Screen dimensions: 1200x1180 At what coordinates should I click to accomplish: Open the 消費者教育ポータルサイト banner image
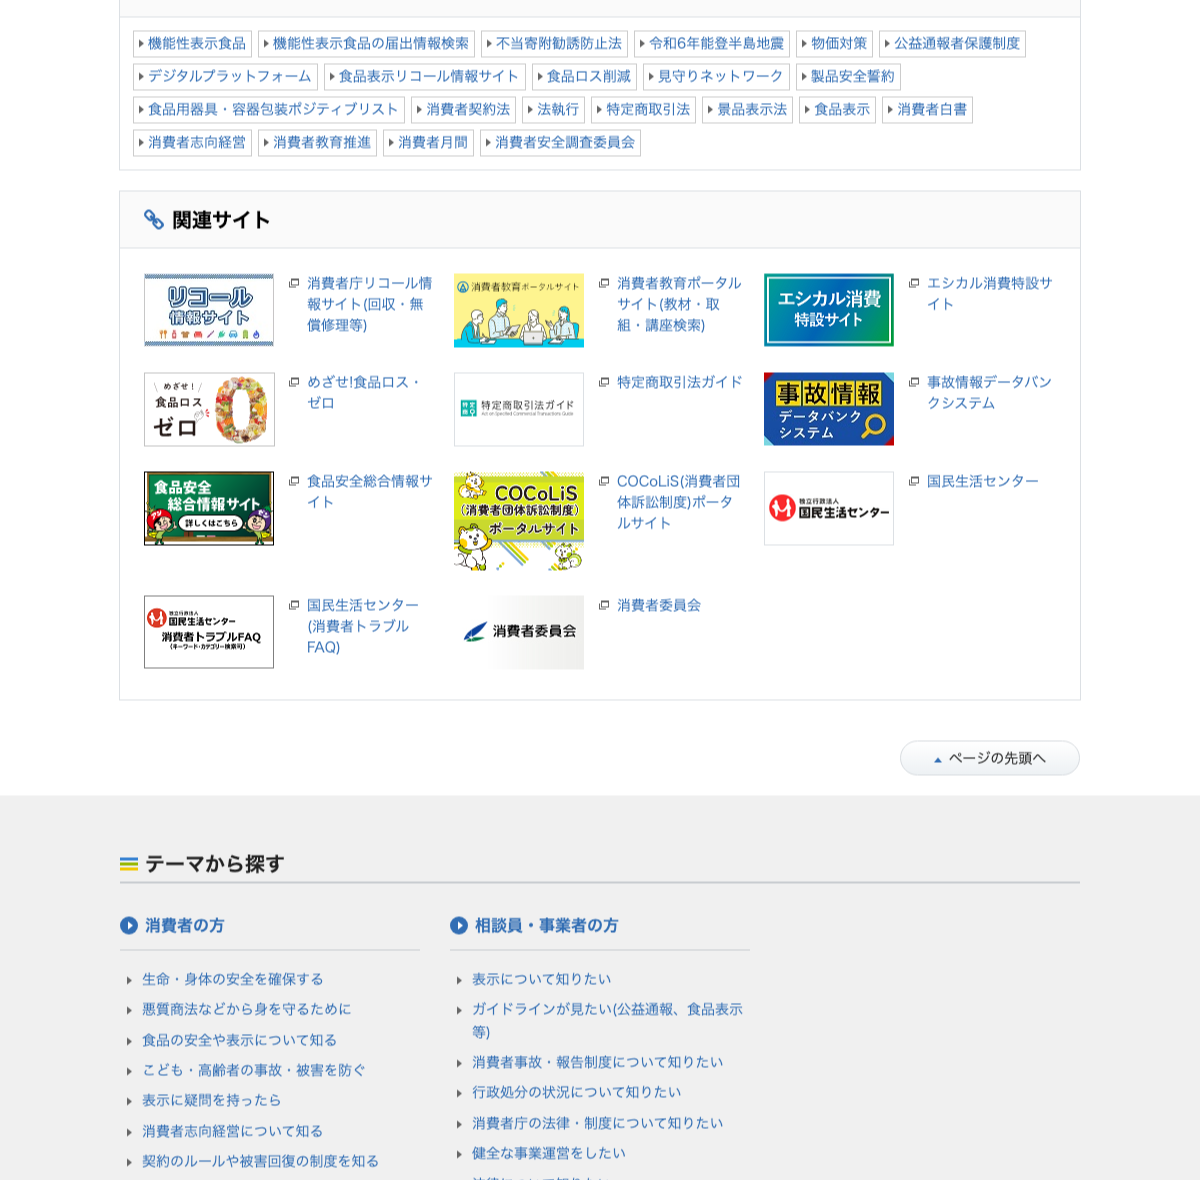pyautogui.click(x=519, y=310)
